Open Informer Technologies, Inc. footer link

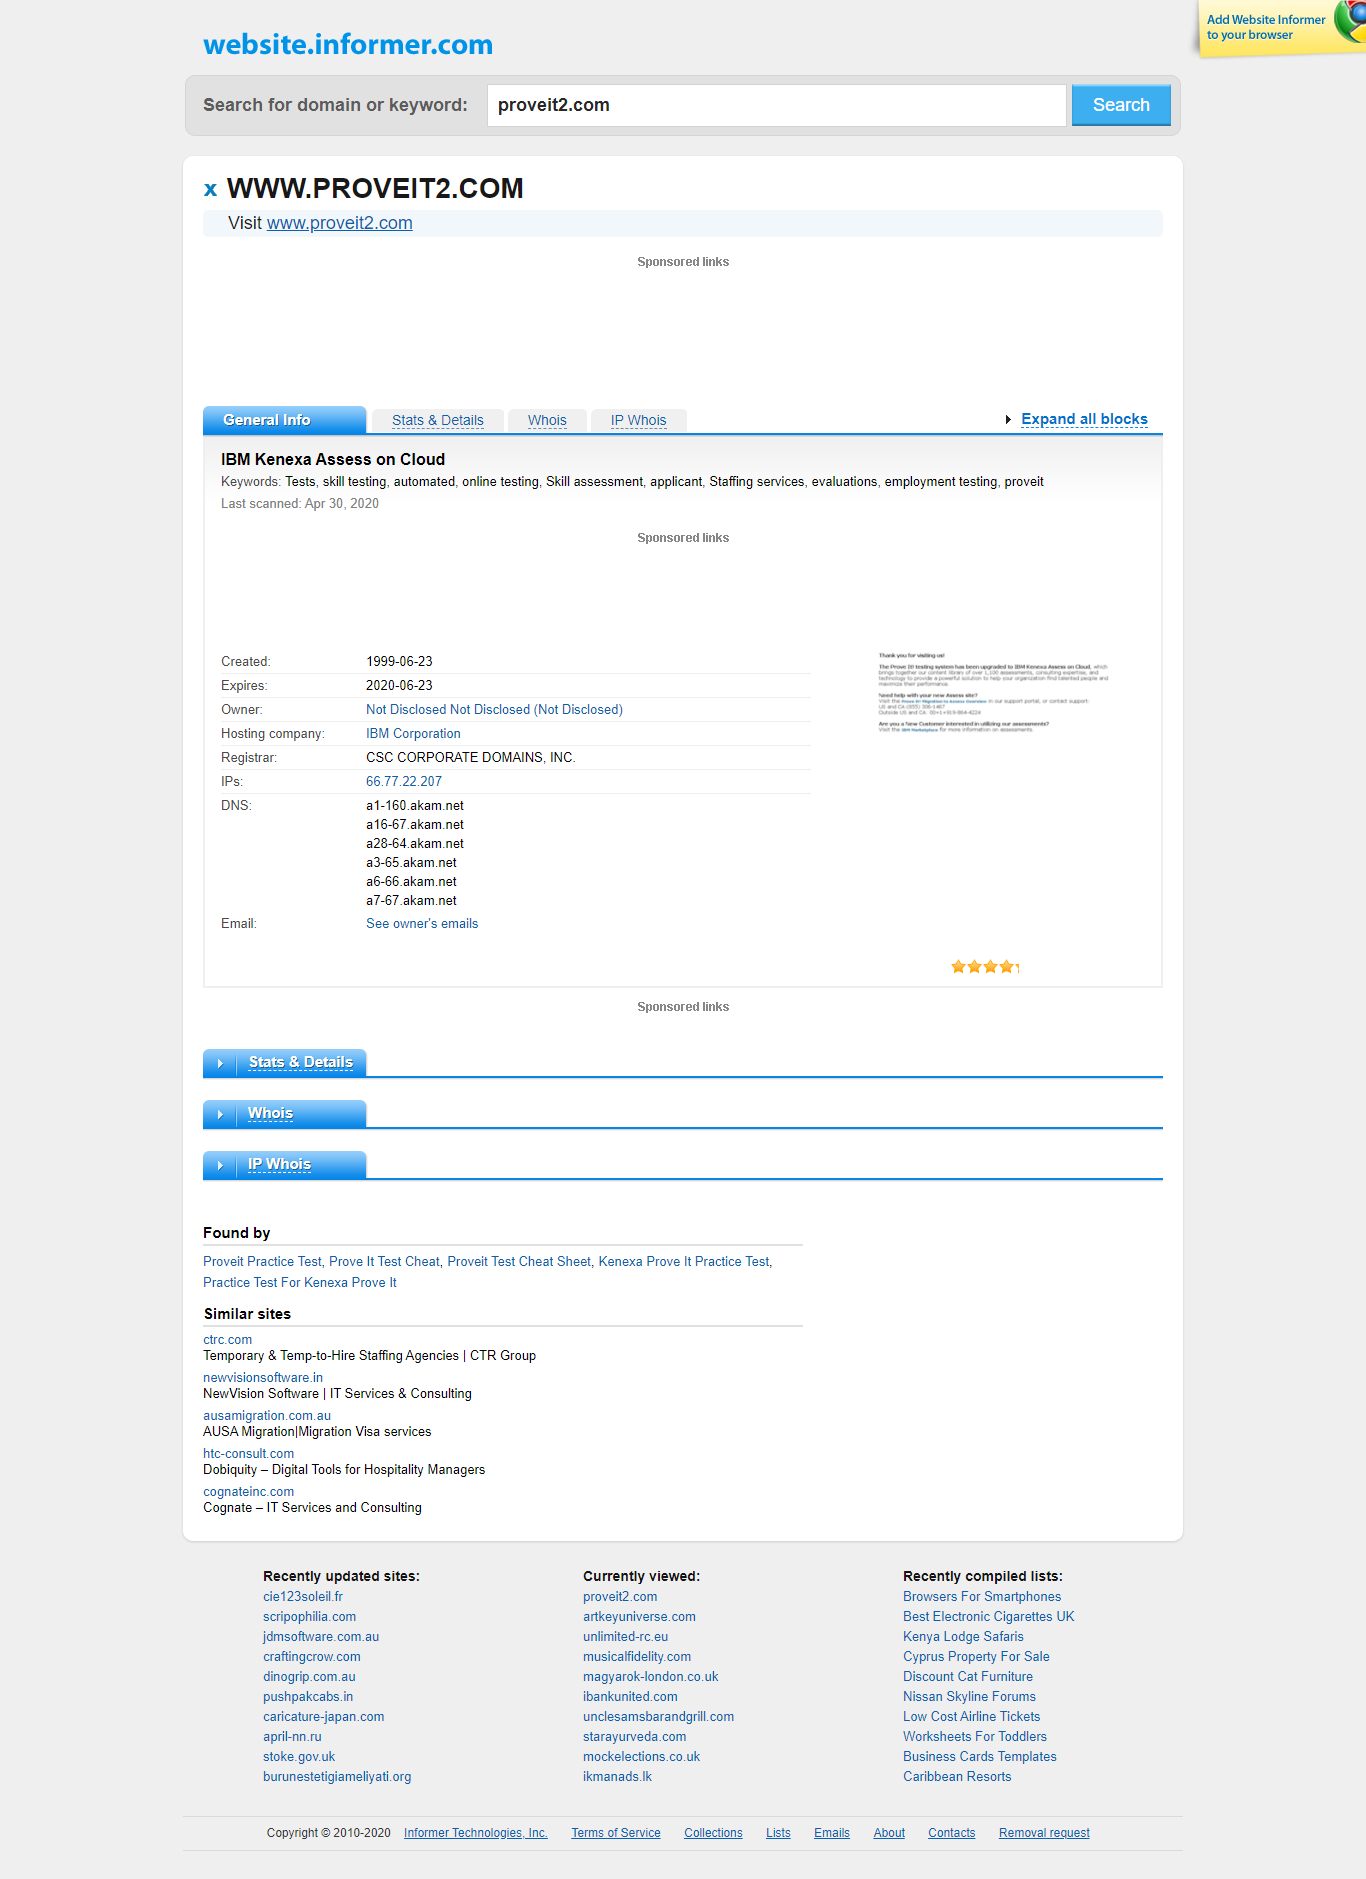[476, 1833]
